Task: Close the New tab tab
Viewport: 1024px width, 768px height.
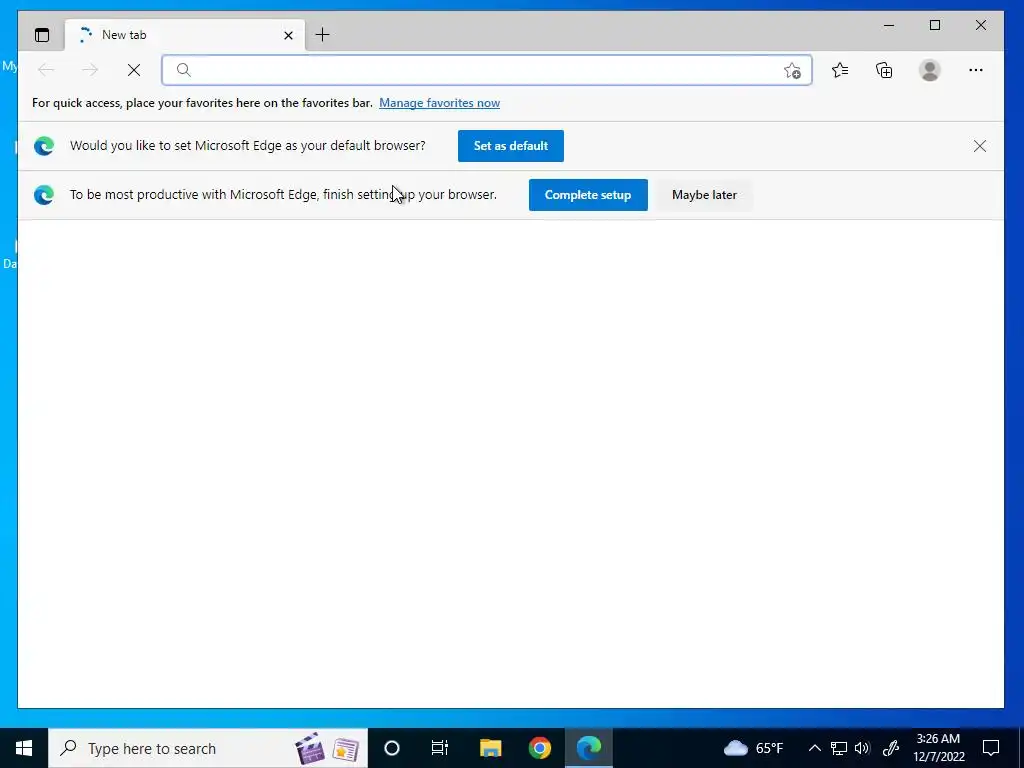Action: [x=288, y=35]
